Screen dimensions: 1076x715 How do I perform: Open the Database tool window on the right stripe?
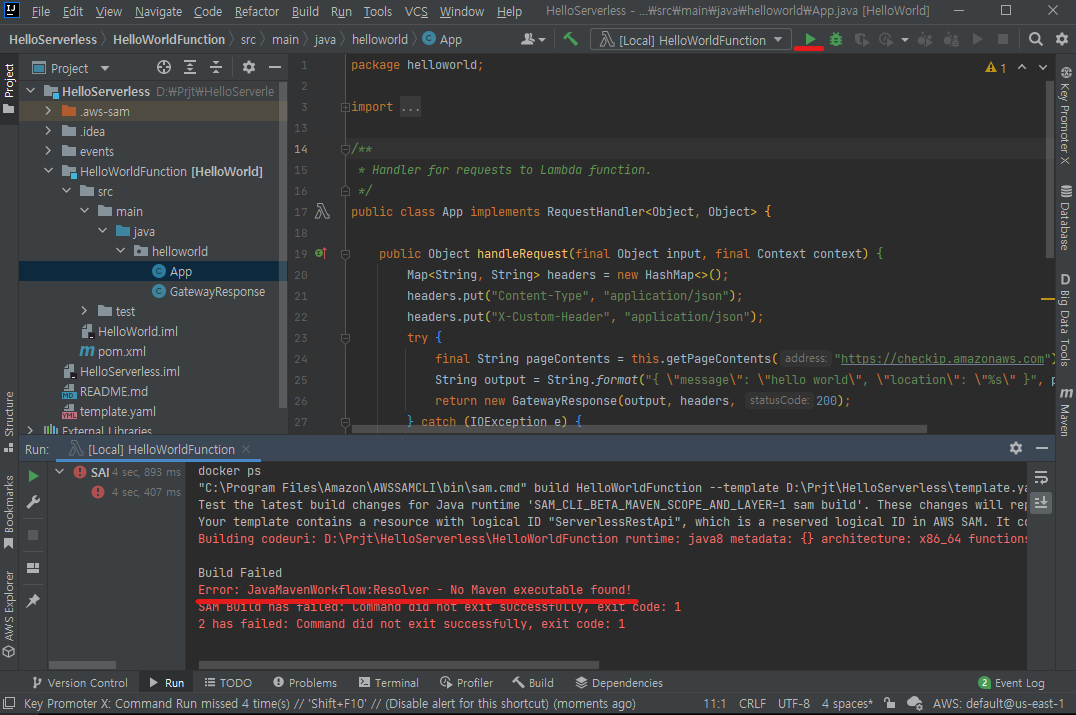[1065, 218]
